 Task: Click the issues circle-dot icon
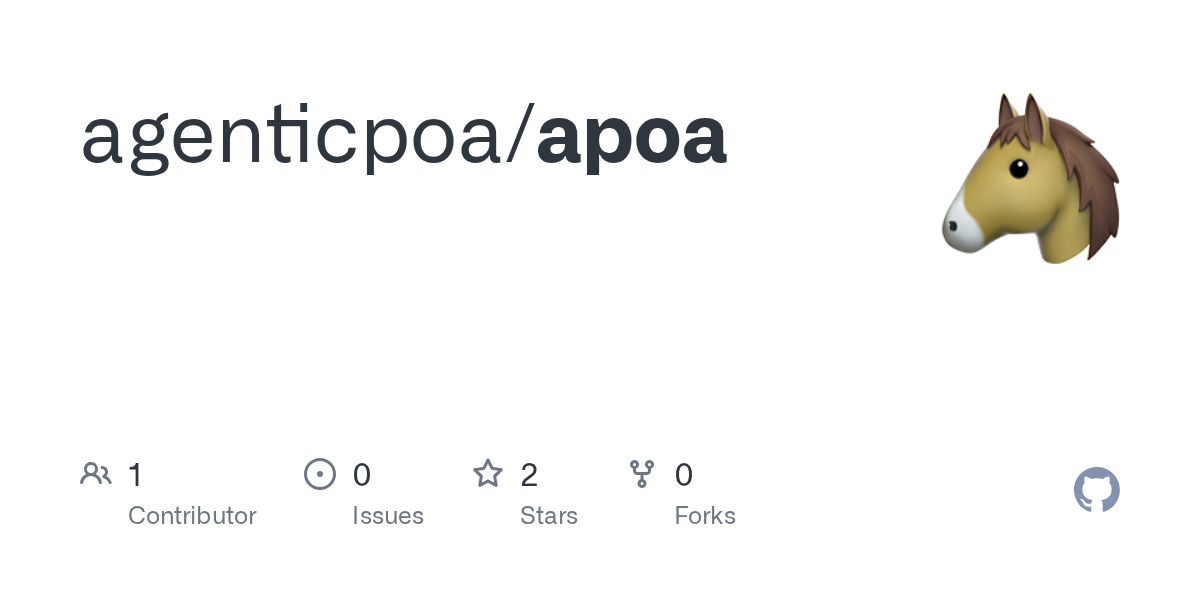[319, 474]
